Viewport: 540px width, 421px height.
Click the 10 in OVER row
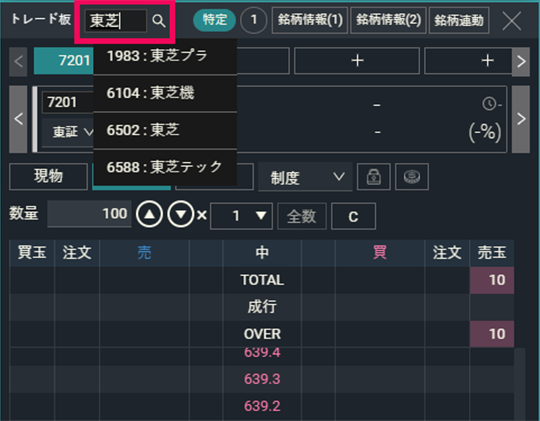[x=492, y=334]
